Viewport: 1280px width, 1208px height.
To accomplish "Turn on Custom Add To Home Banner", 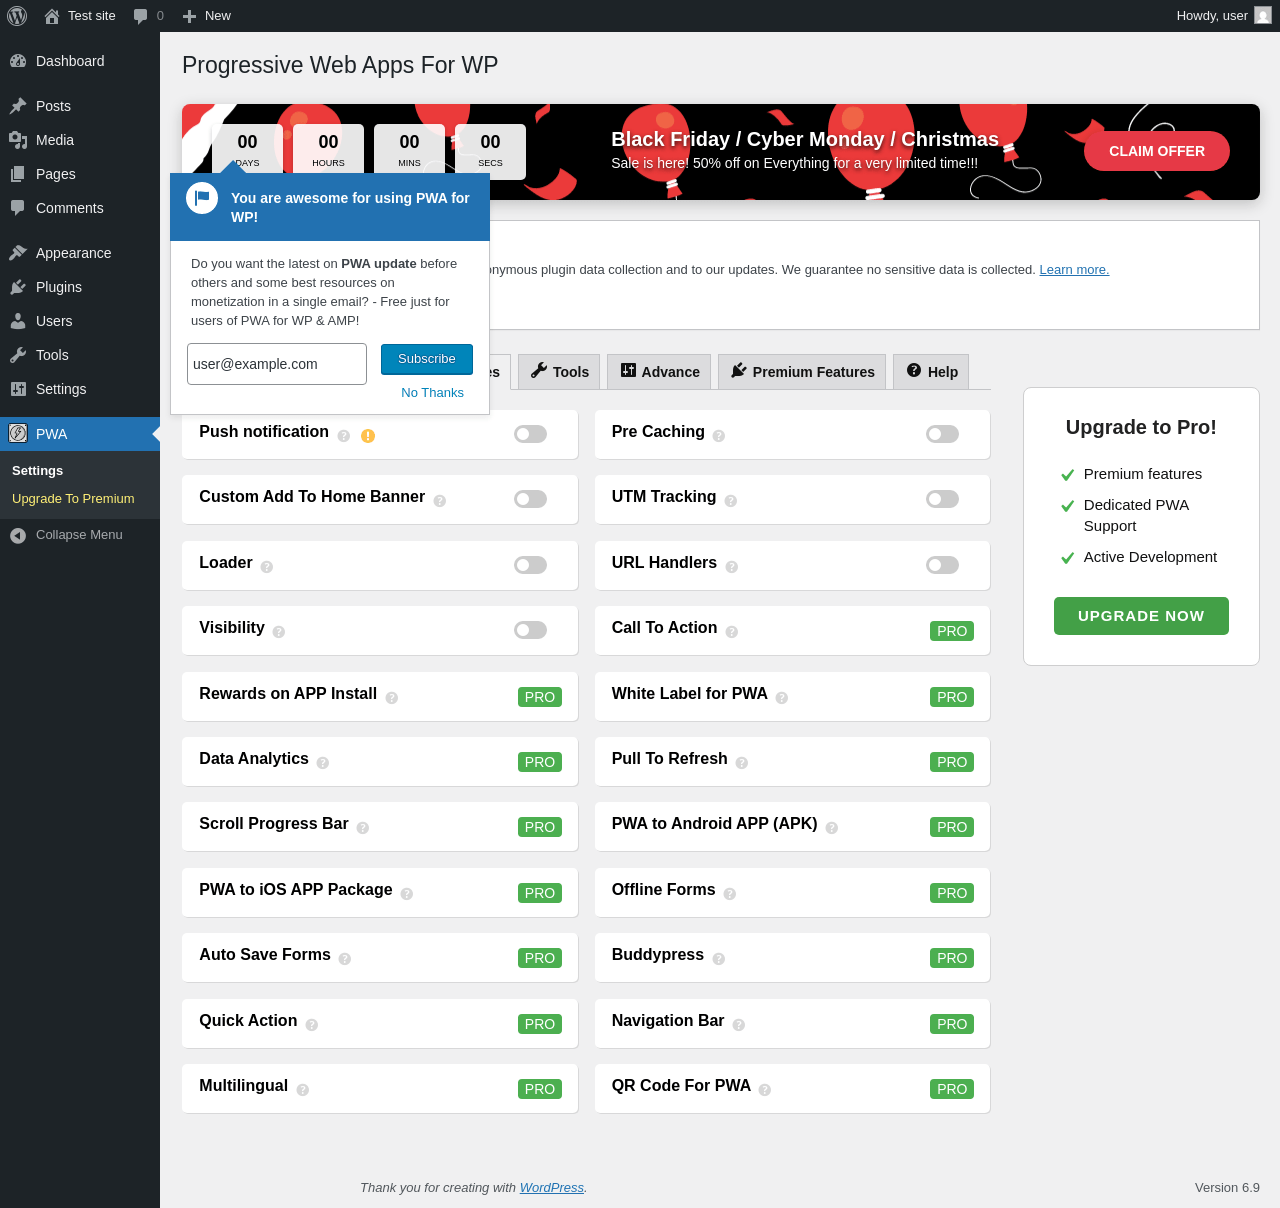I will click(530, 499).
